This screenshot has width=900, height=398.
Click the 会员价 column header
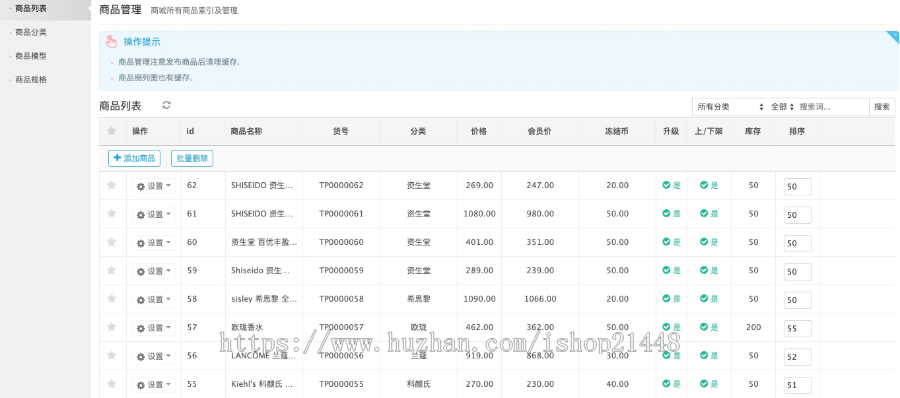tap(540, 131)
